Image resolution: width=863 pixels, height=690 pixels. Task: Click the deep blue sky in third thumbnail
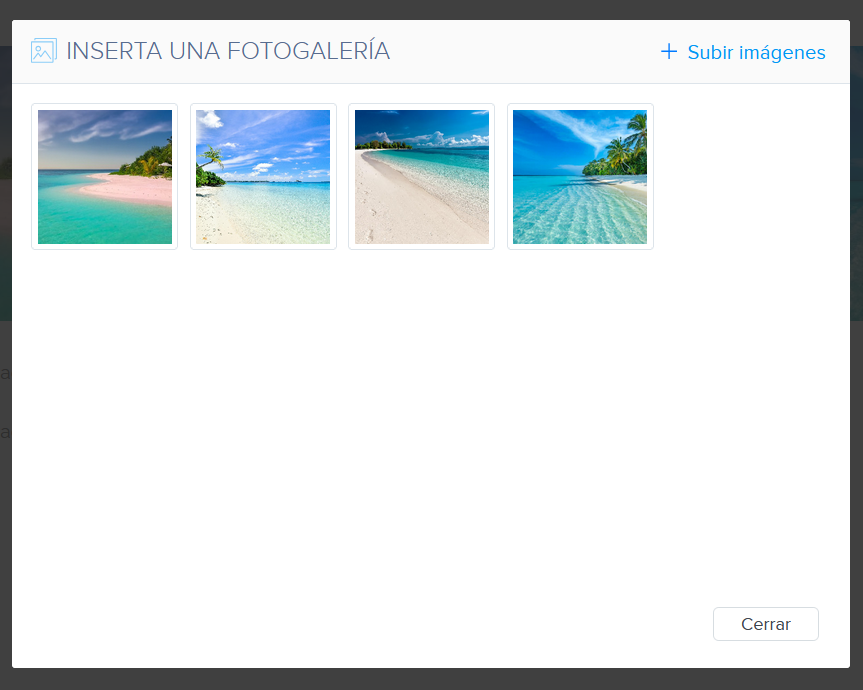(420, 120)
